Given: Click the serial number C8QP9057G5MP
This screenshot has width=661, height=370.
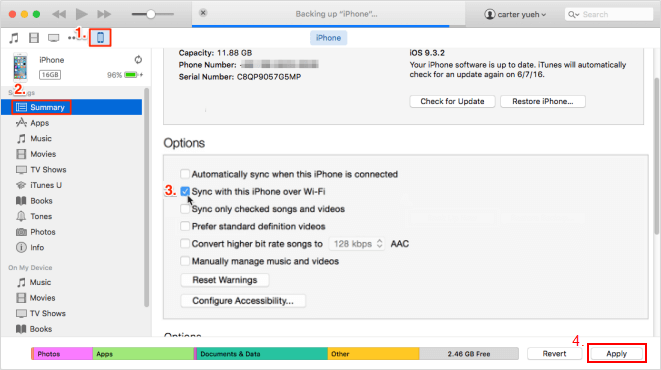Looking at the screenshot, I should [269, 77].
